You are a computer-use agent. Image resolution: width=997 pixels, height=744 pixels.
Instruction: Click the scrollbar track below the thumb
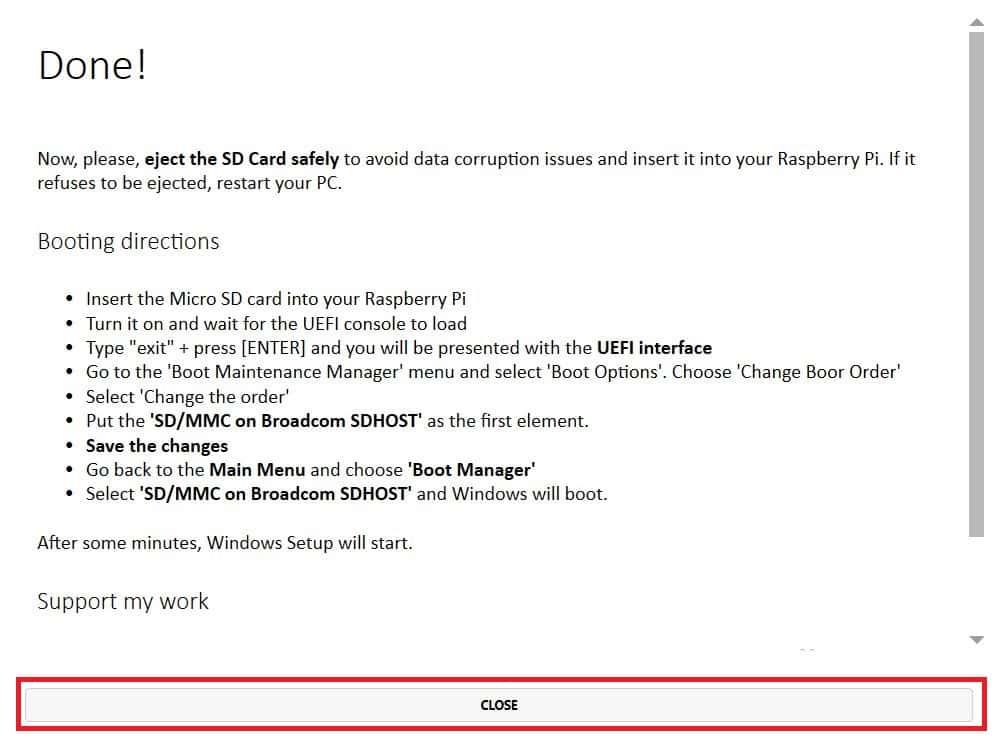point(977,585)
